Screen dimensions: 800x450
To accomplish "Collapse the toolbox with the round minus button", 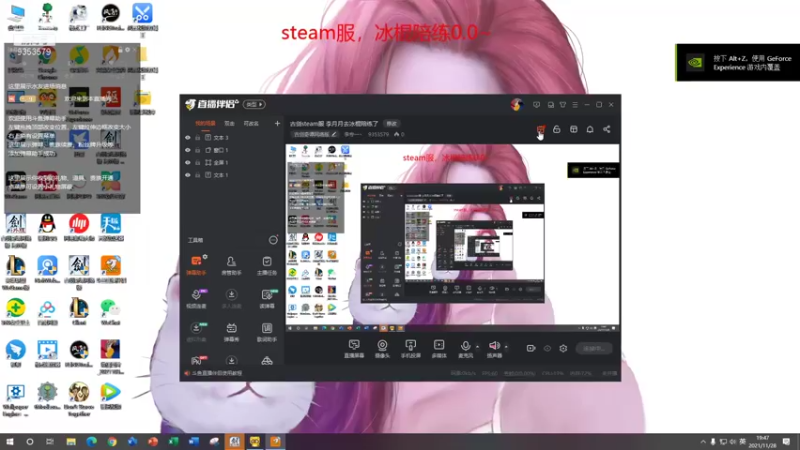I will click(x=273, y=240).
